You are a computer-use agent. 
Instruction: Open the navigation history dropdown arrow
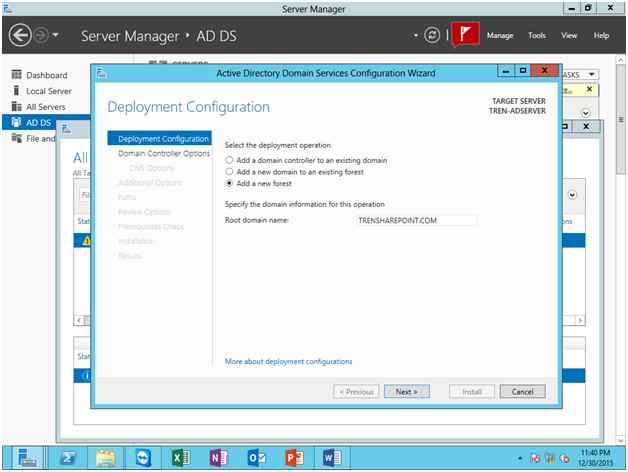[x=56, y=35]
